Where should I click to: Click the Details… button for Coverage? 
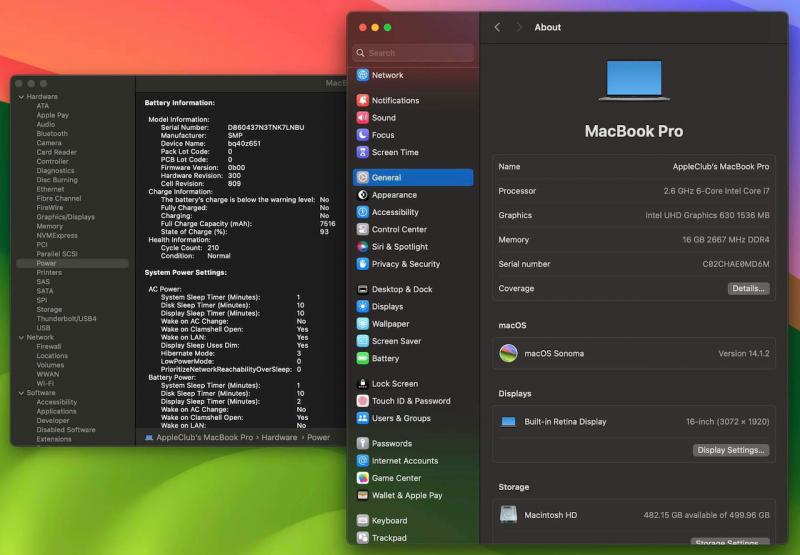pos(748,289)
